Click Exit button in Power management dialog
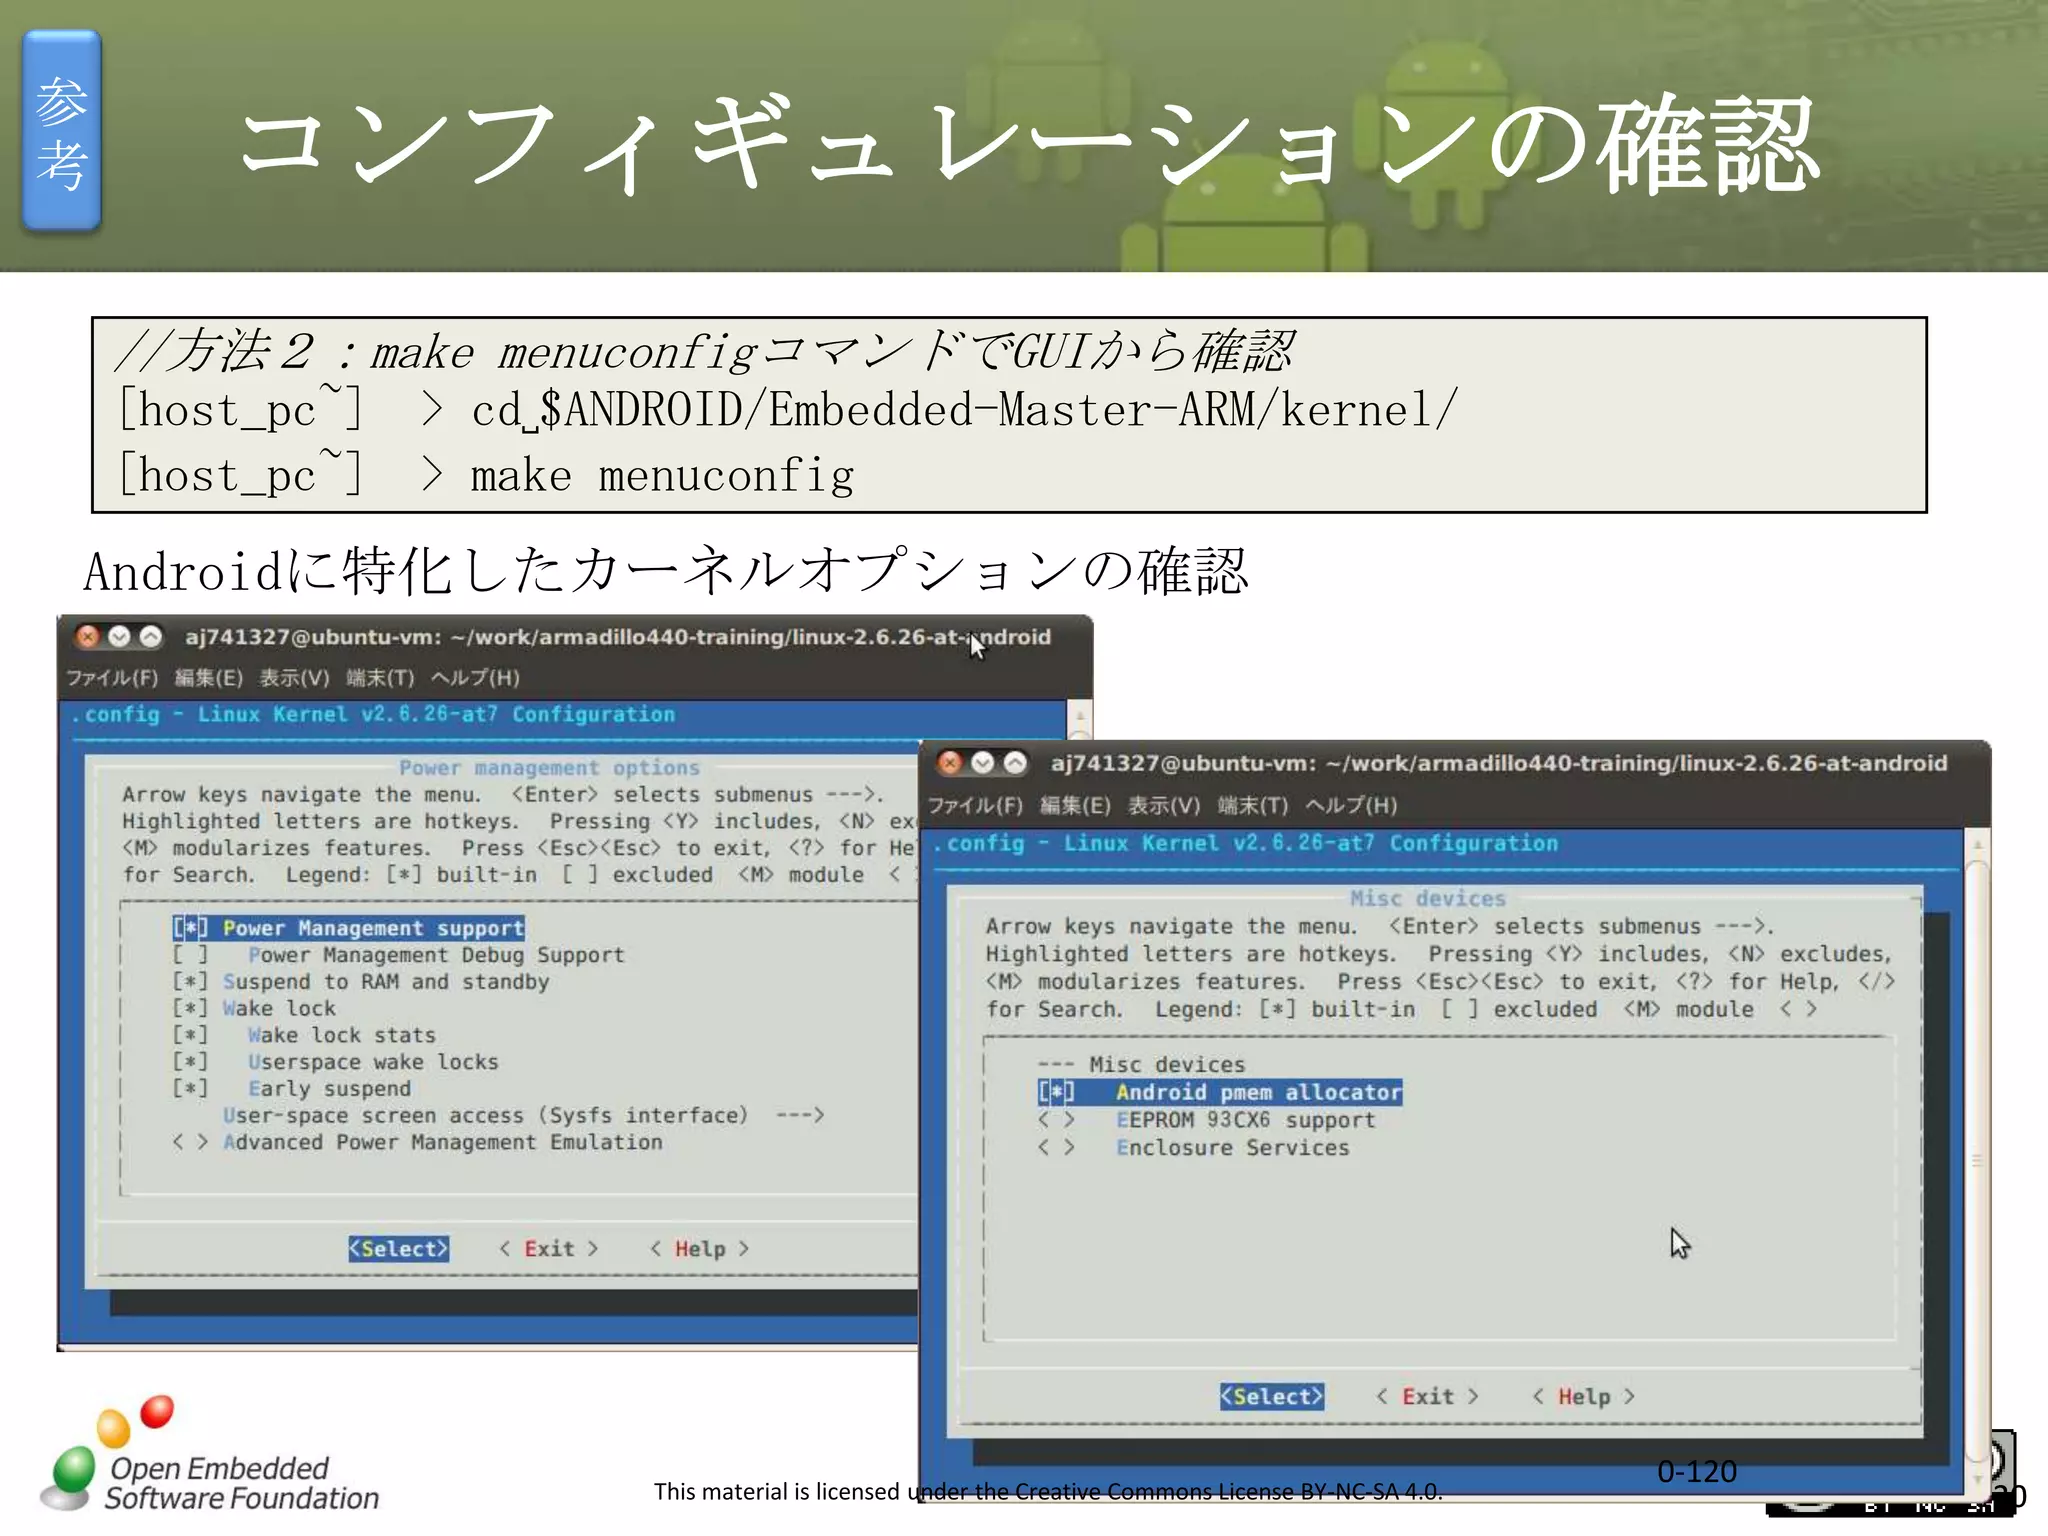The height and width of the screenshot is (1536, 2048). click(x=549, y=1249)
